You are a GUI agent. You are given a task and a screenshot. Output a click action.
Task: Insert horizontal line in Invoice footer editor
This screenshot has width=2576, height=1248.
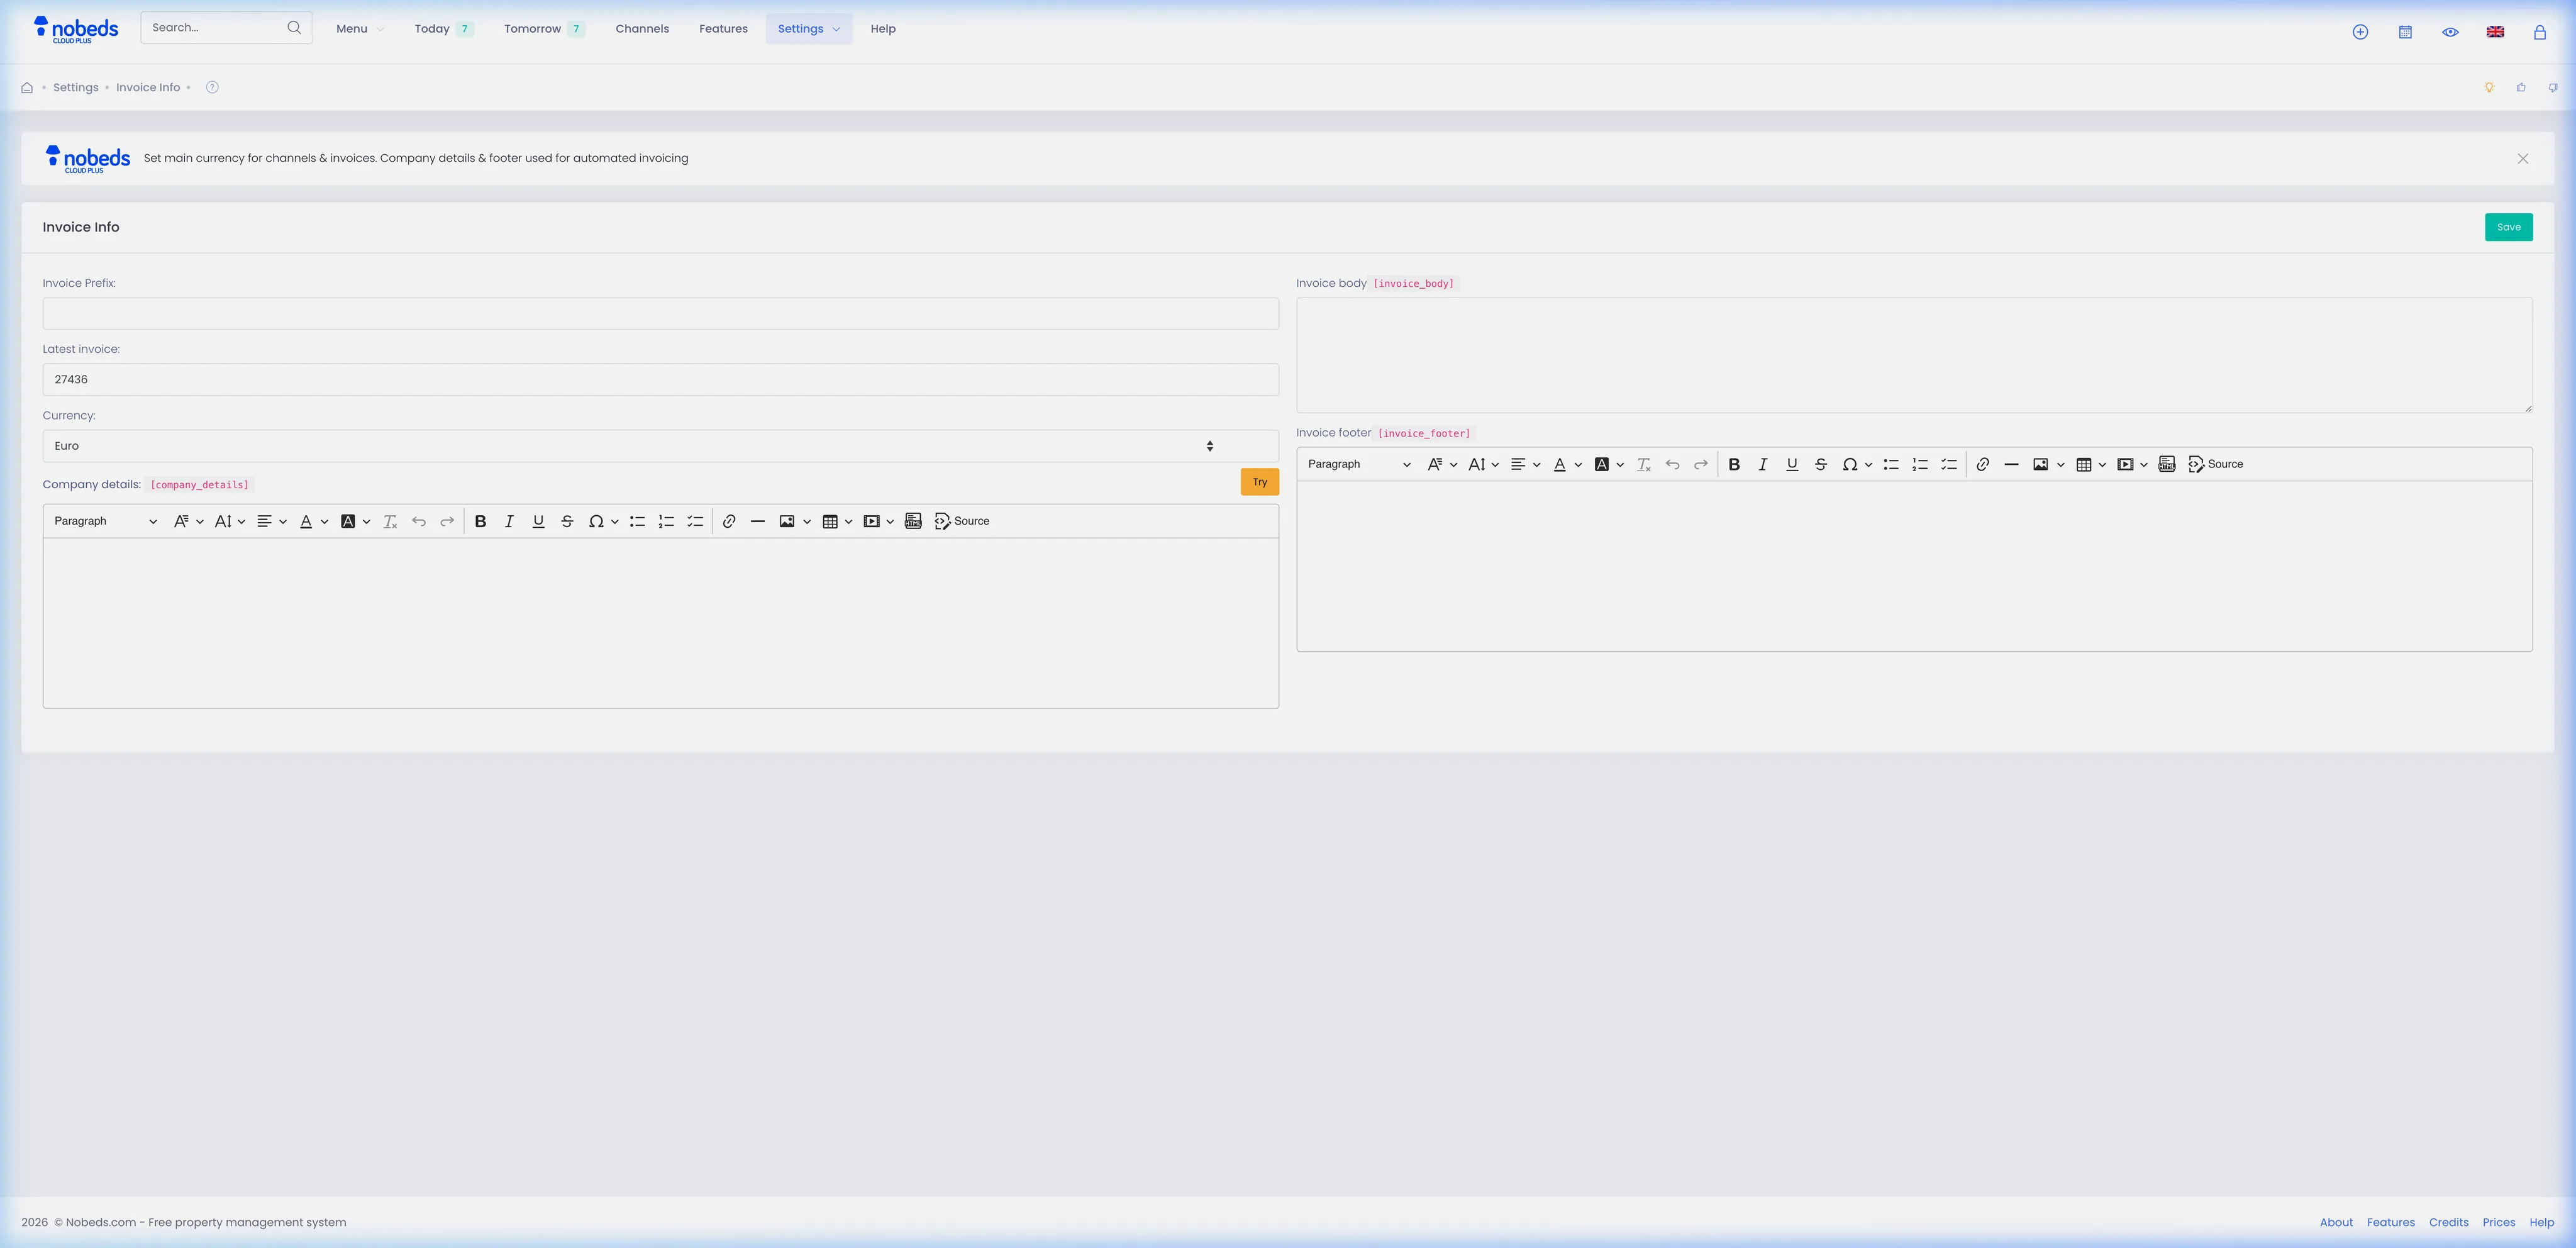click(2012, 464)
